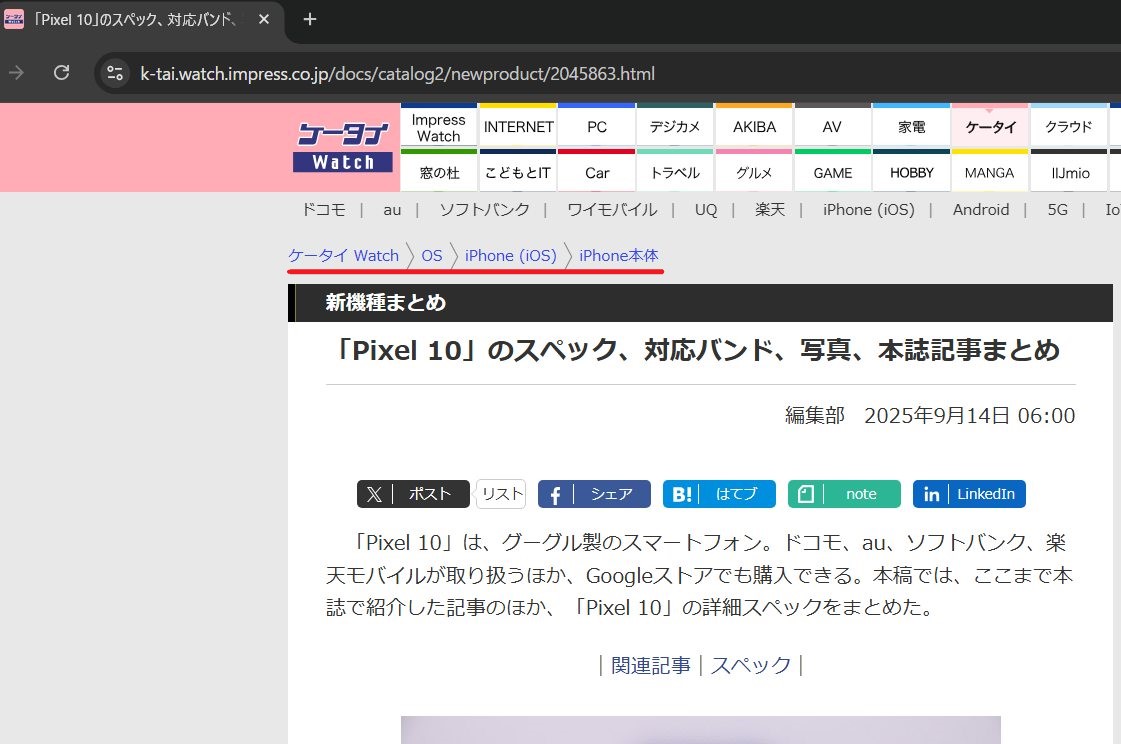Open a new browser tab with plus icon
This screenshot has width=1121, height=744.
tap(310, 19)
